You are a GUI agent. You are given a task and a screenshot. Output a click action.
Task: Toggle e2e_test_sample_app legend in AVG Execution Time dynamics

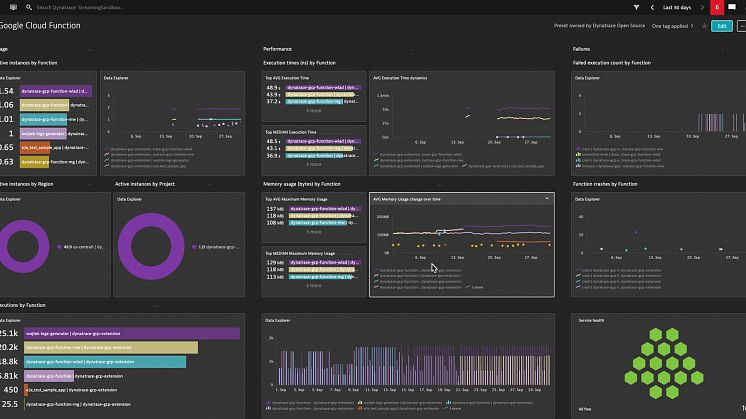503,166
